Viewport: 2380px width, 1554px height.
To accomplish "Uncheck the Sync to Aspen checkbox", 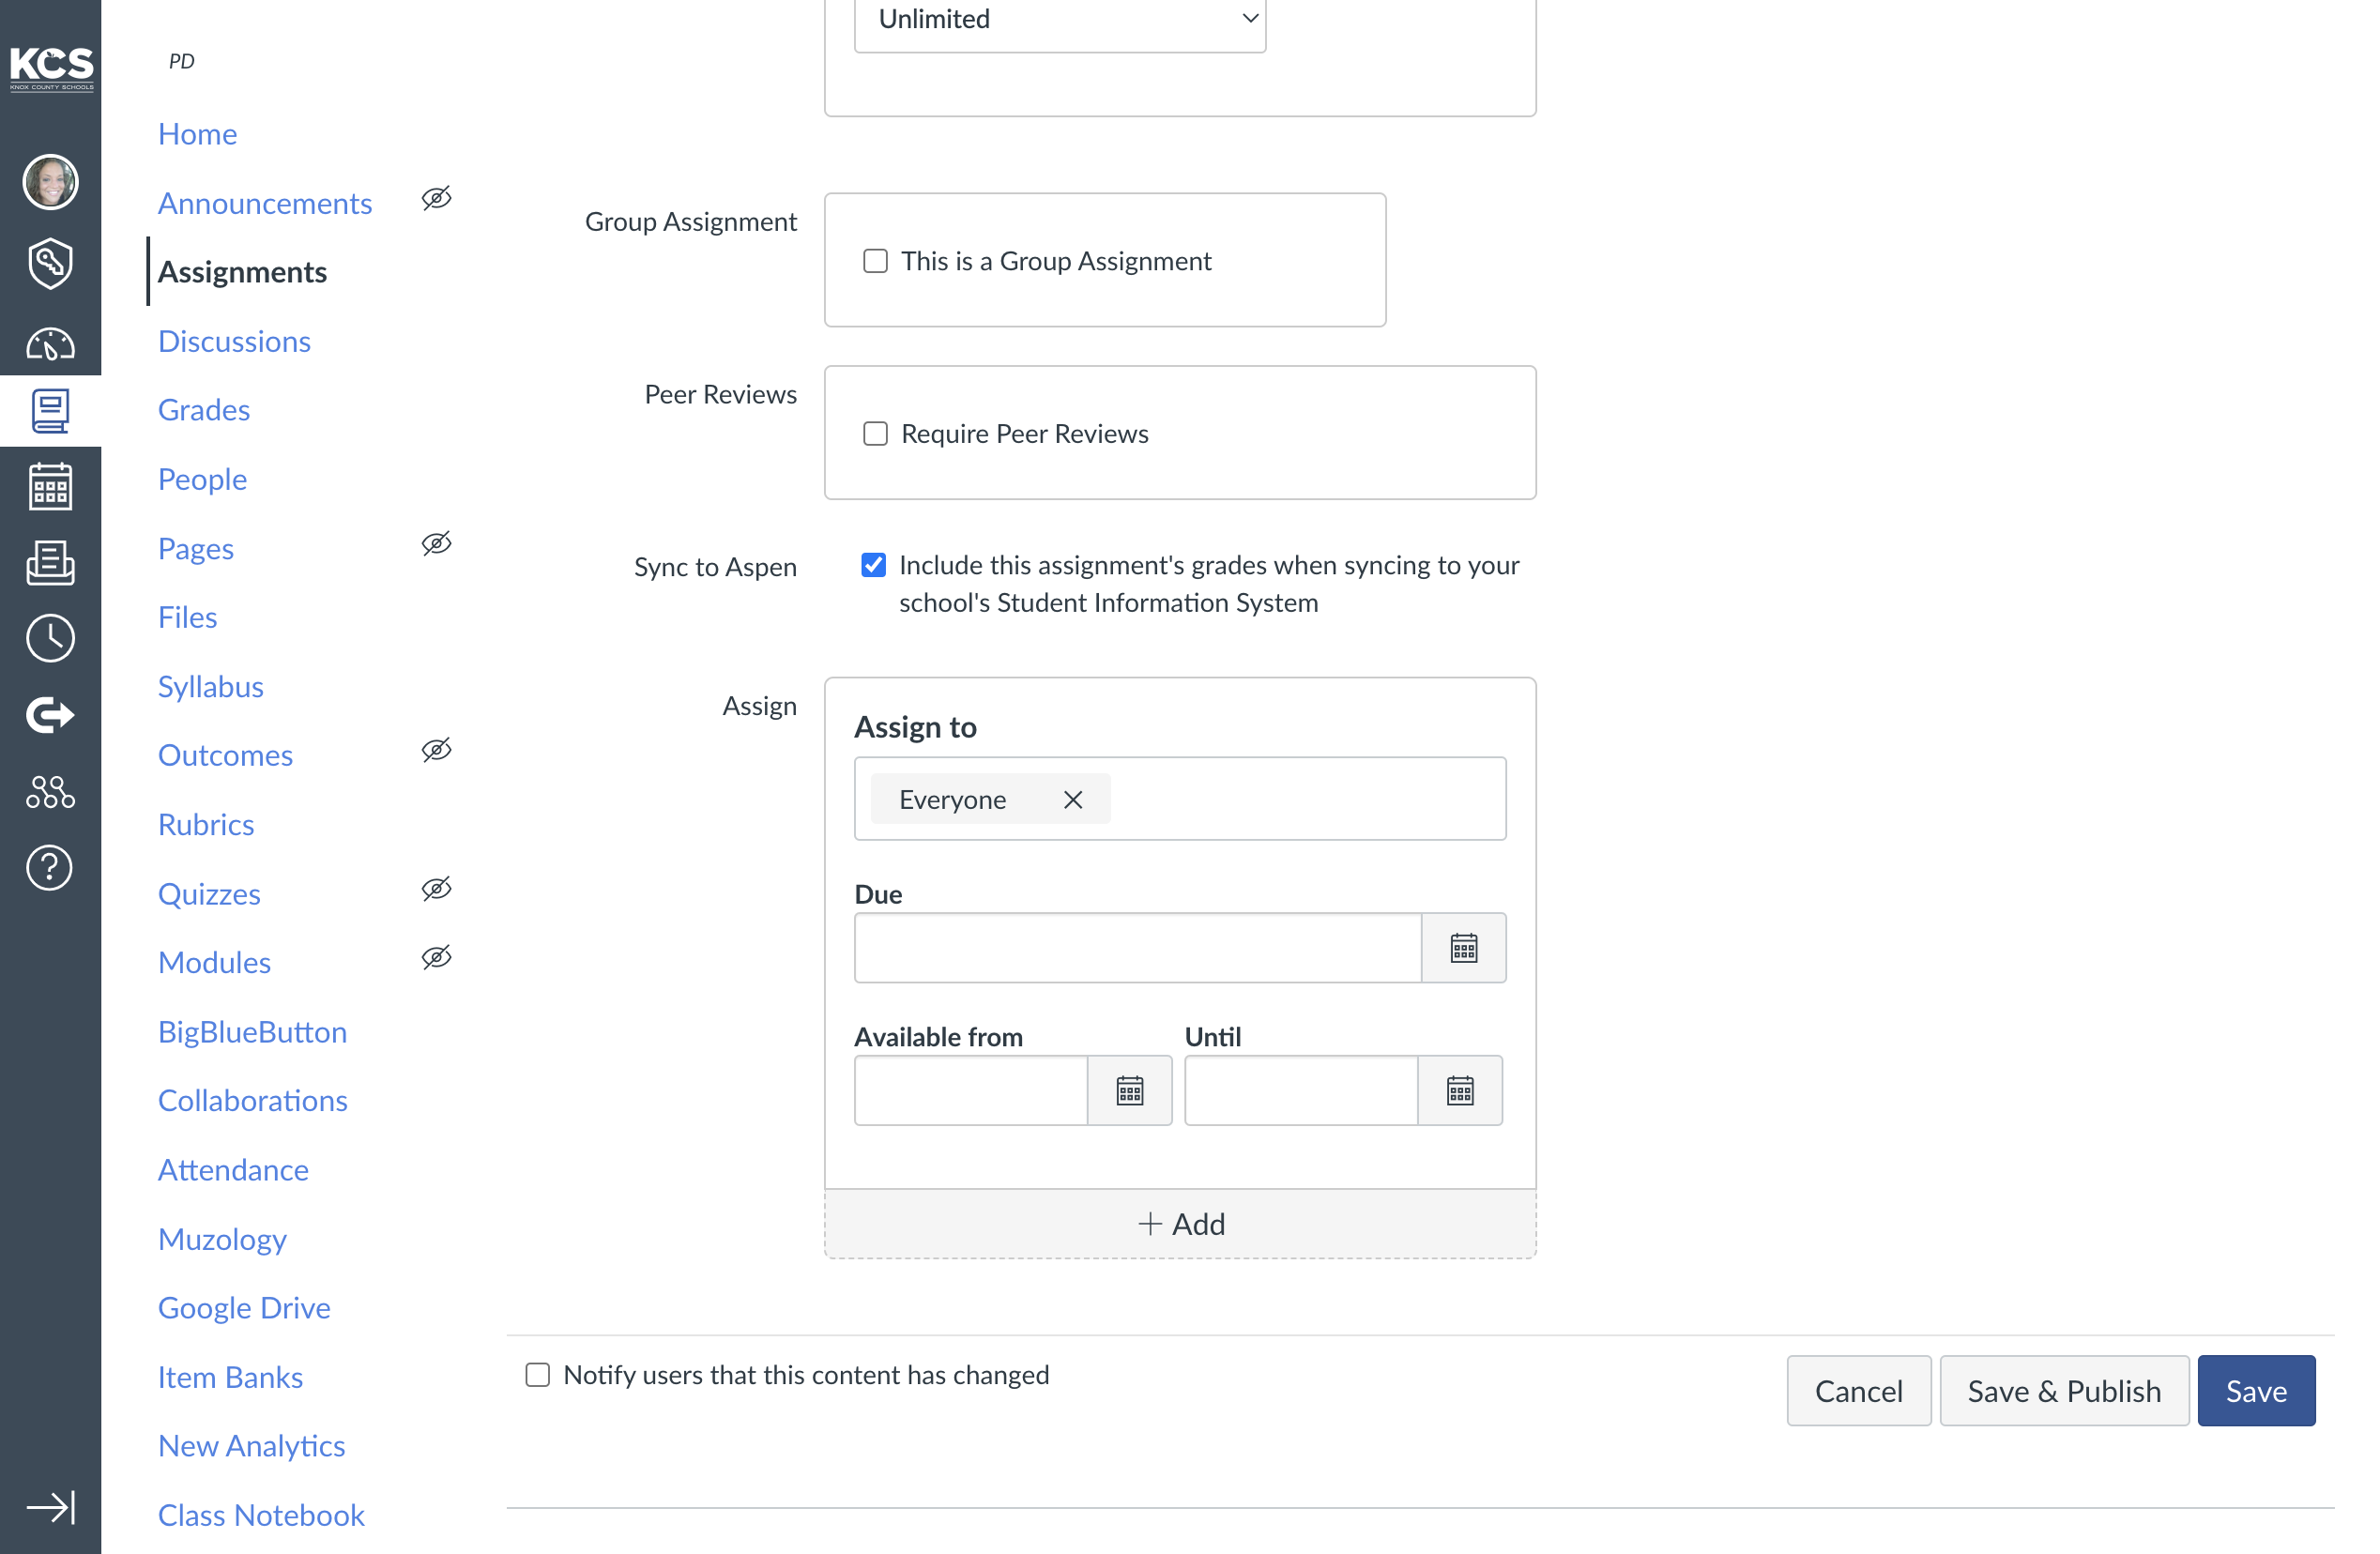I will click(873, 565).
